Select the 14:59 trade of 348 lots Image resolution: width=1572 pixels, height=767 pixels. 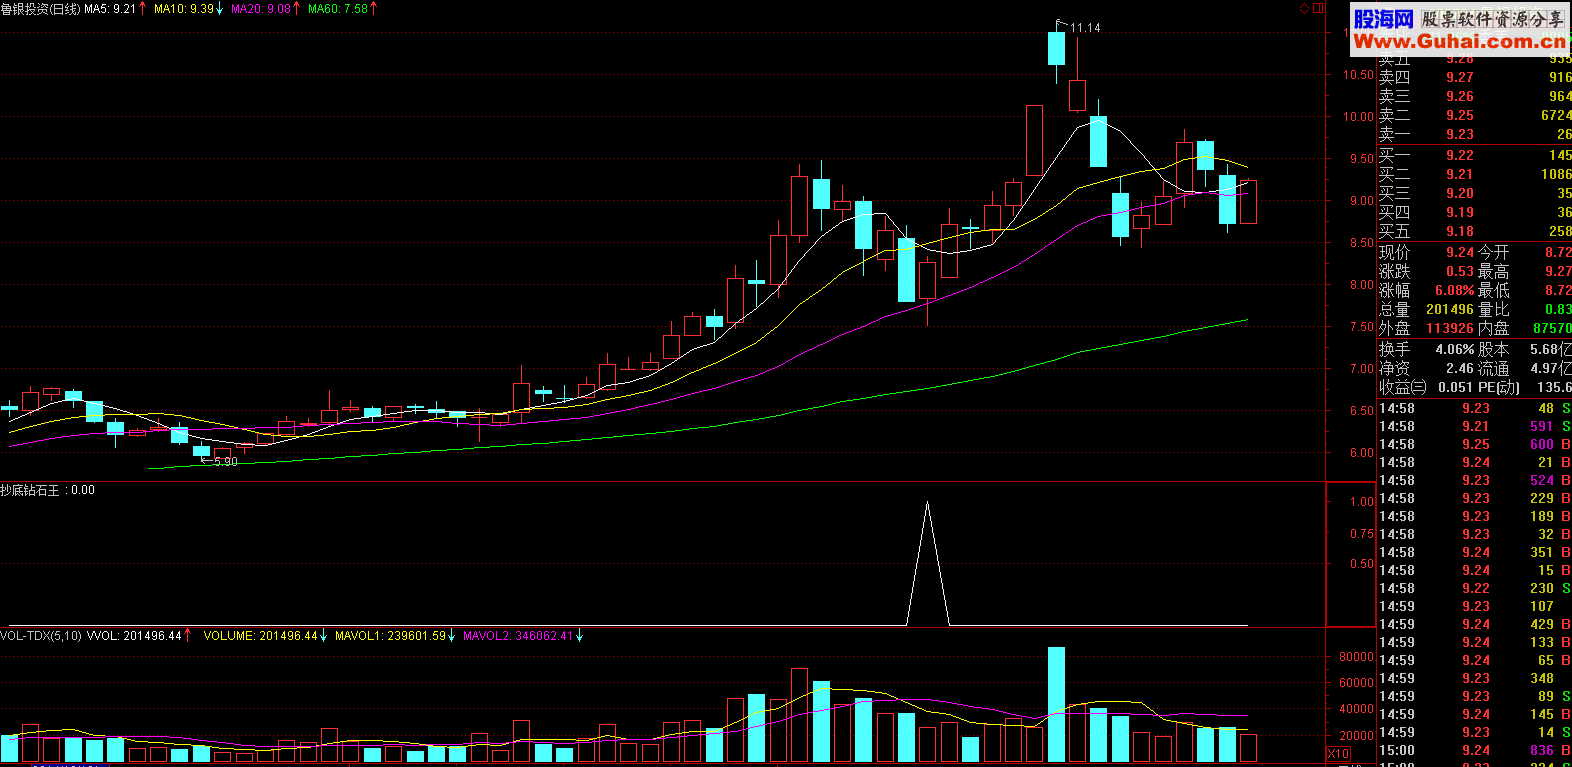click(x=1474, y=678)
